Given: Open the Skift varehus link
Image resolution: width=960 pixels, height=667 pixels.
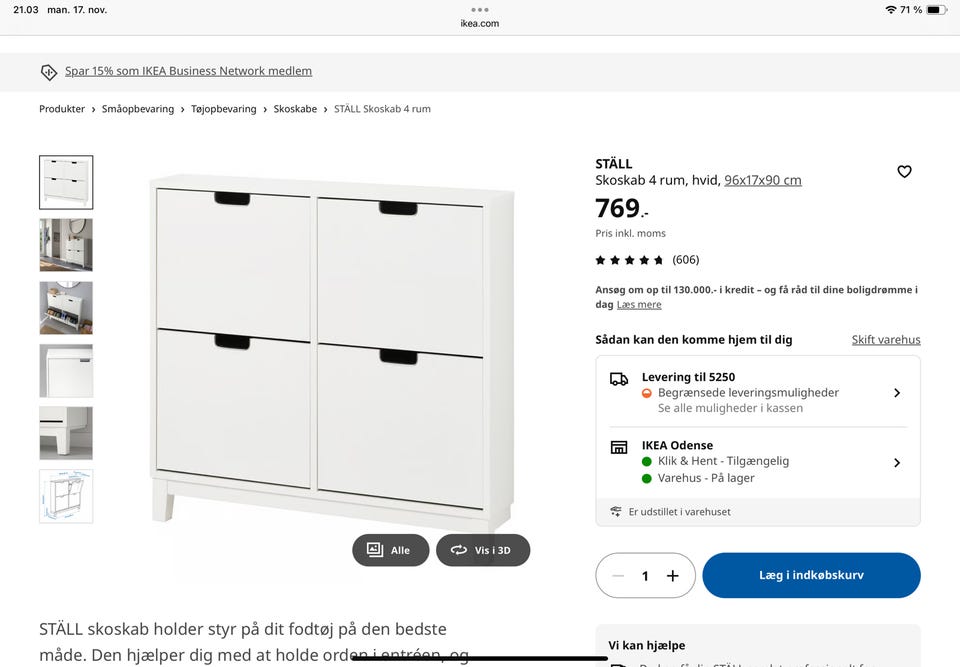Looking at the screenshot, I should pos(886,340).
